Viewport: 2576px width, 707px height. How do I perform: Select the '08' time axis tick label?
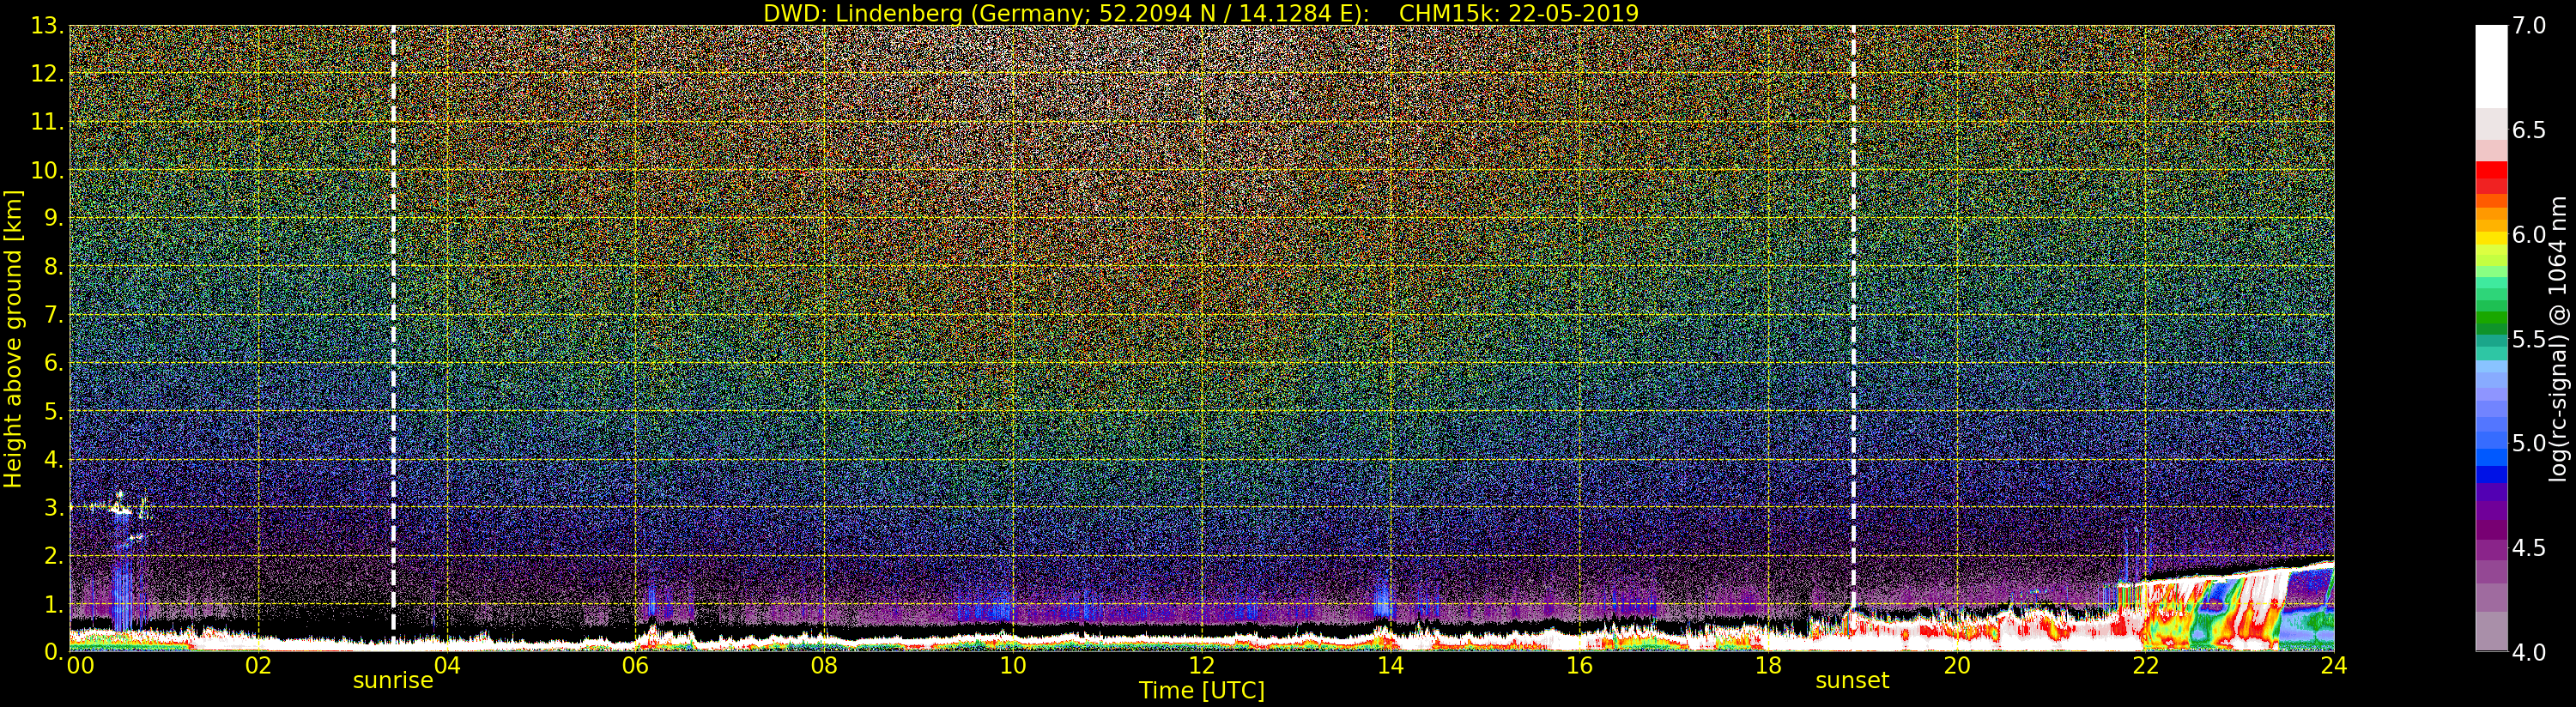coord(824,665)
